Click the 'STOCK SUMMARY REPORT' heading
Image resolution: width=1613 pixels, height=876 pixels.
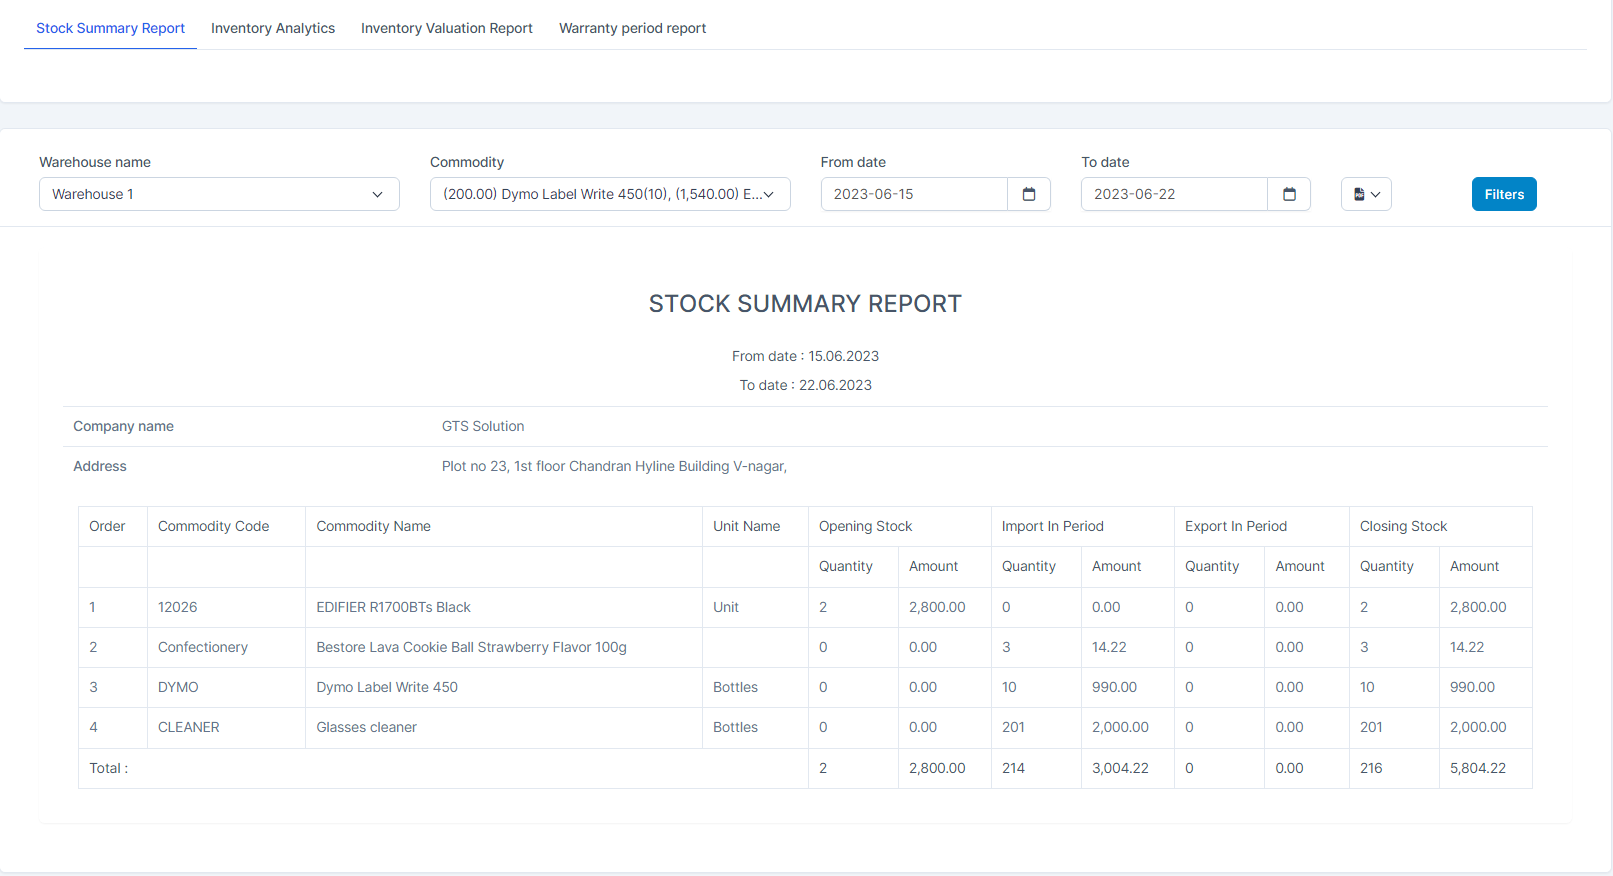tap(805, 304)
